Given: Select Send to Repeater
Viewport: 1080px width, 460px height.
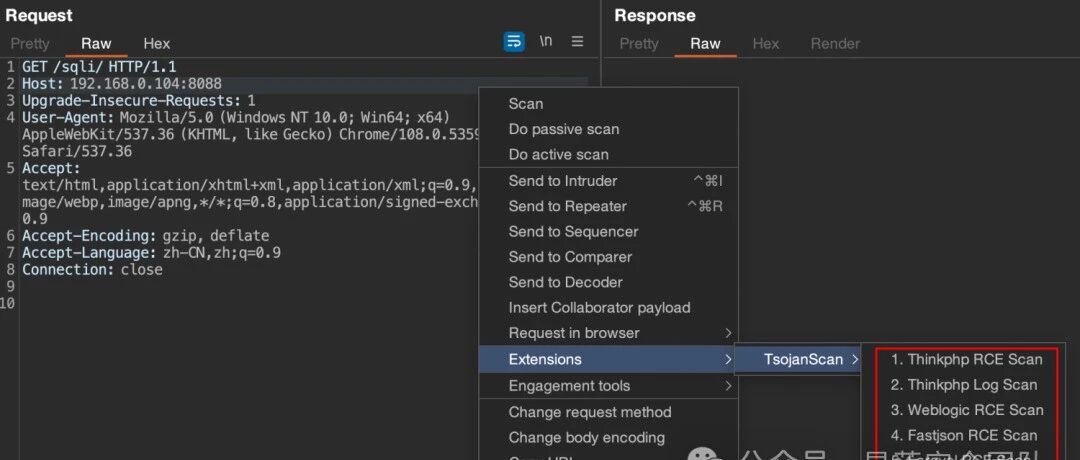Looking at the screenshot, I should pyautogui.click(x=608, y=207).
